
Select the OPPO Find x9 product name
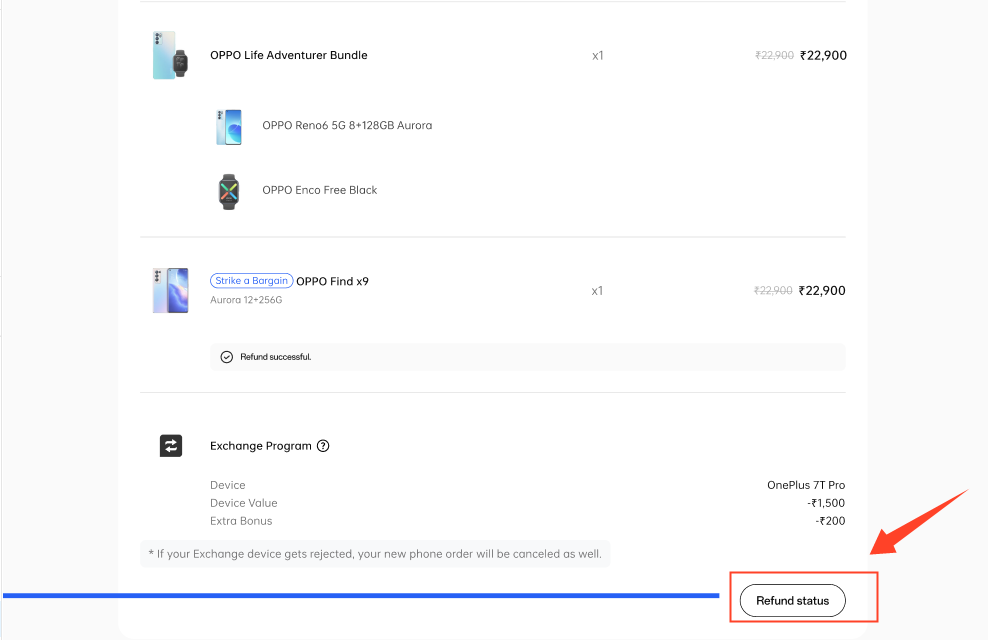[332, 282]
